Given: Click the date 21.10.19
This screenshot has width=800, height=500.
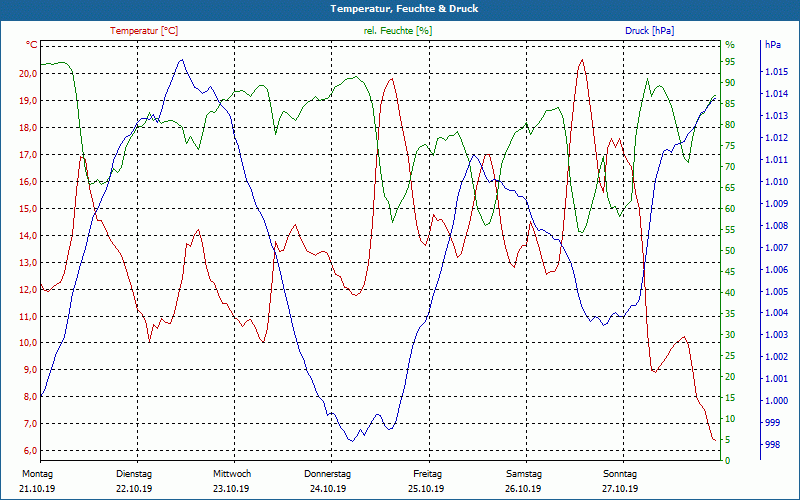Looking at the screenshot, I should 37,489.
